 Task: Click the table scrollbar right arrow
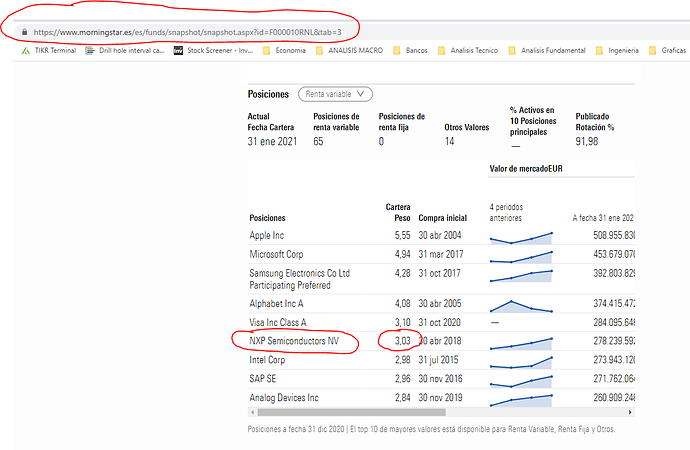[630, 412]
